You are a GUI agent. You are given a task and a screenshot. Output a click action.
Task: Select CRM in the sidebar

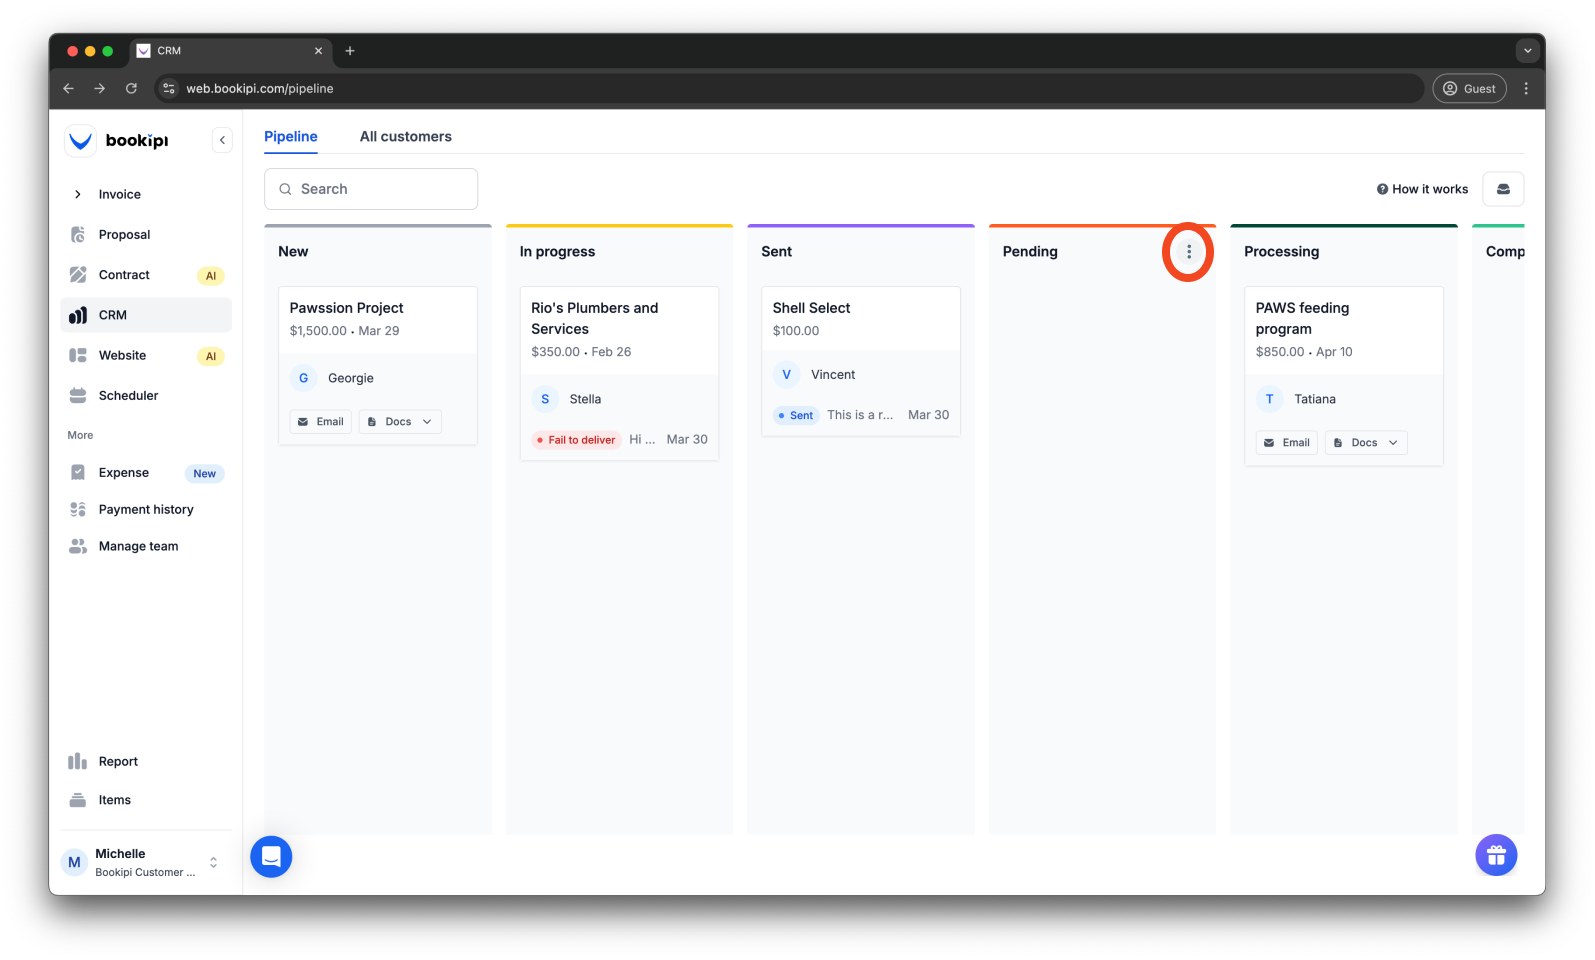pos(146,315)
